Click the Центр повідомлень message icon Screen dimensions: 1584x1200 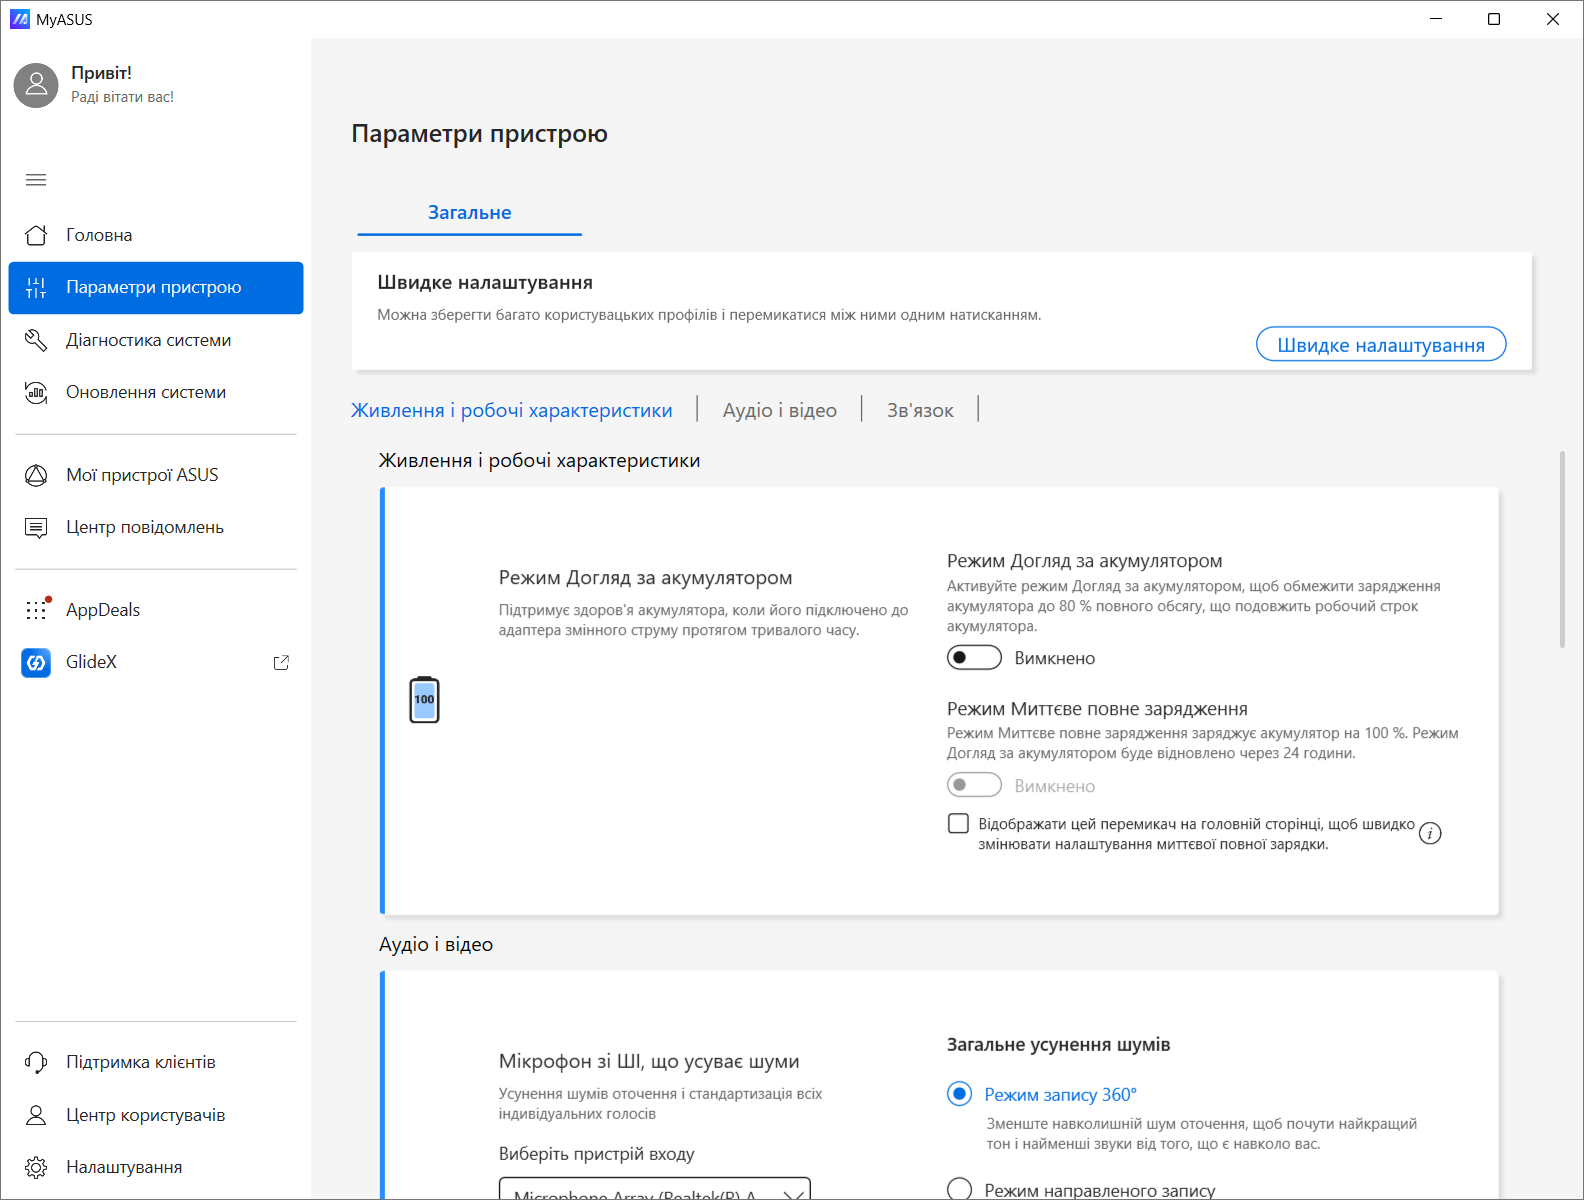pos(36,528)
